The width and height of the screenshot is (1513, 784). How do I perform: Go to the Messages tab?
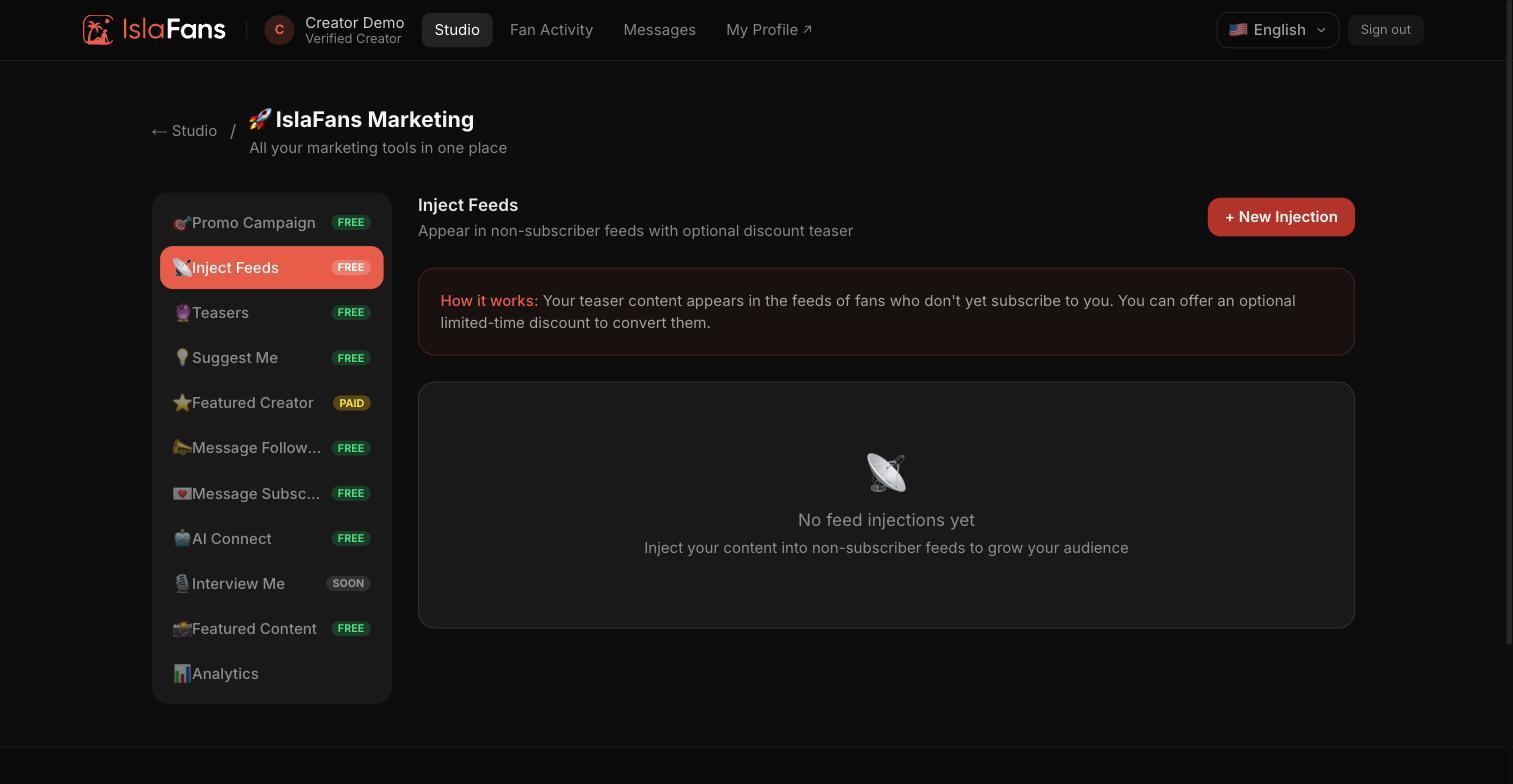click(x=659, y=30)
